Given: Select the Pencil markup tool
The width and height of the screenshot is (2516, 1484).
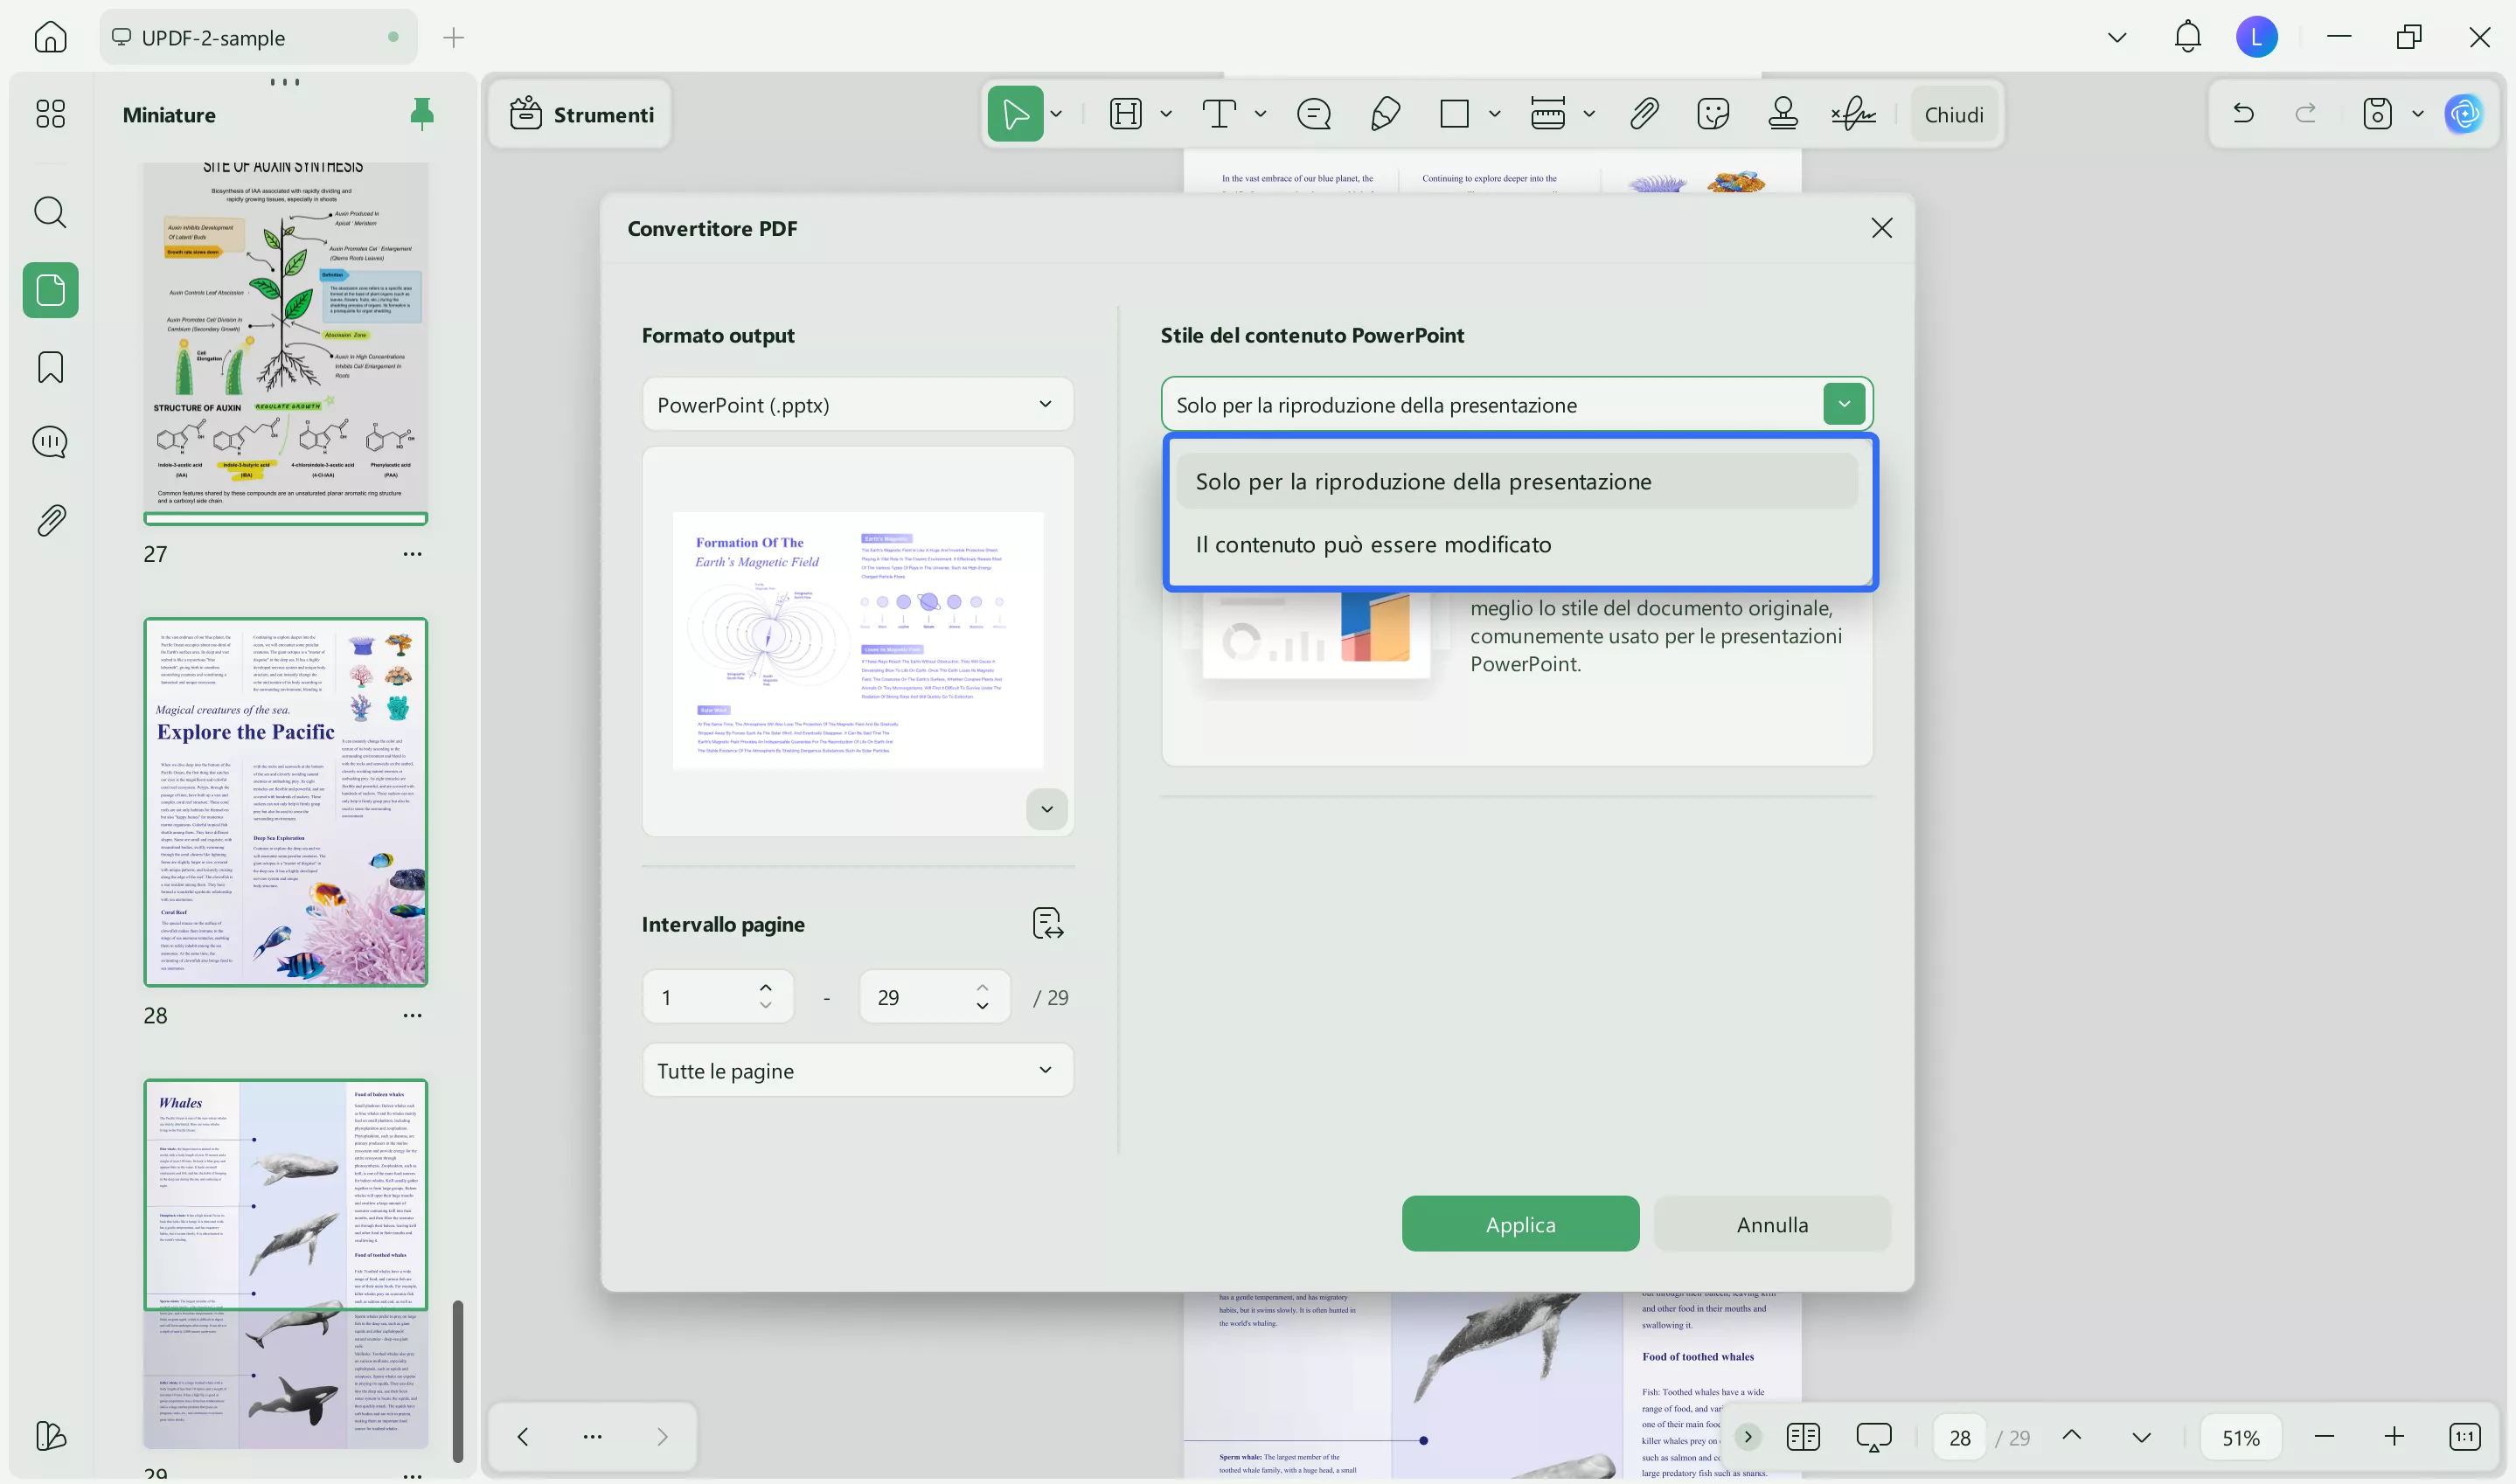Looking at the screenshot, I should [1385, 113].
